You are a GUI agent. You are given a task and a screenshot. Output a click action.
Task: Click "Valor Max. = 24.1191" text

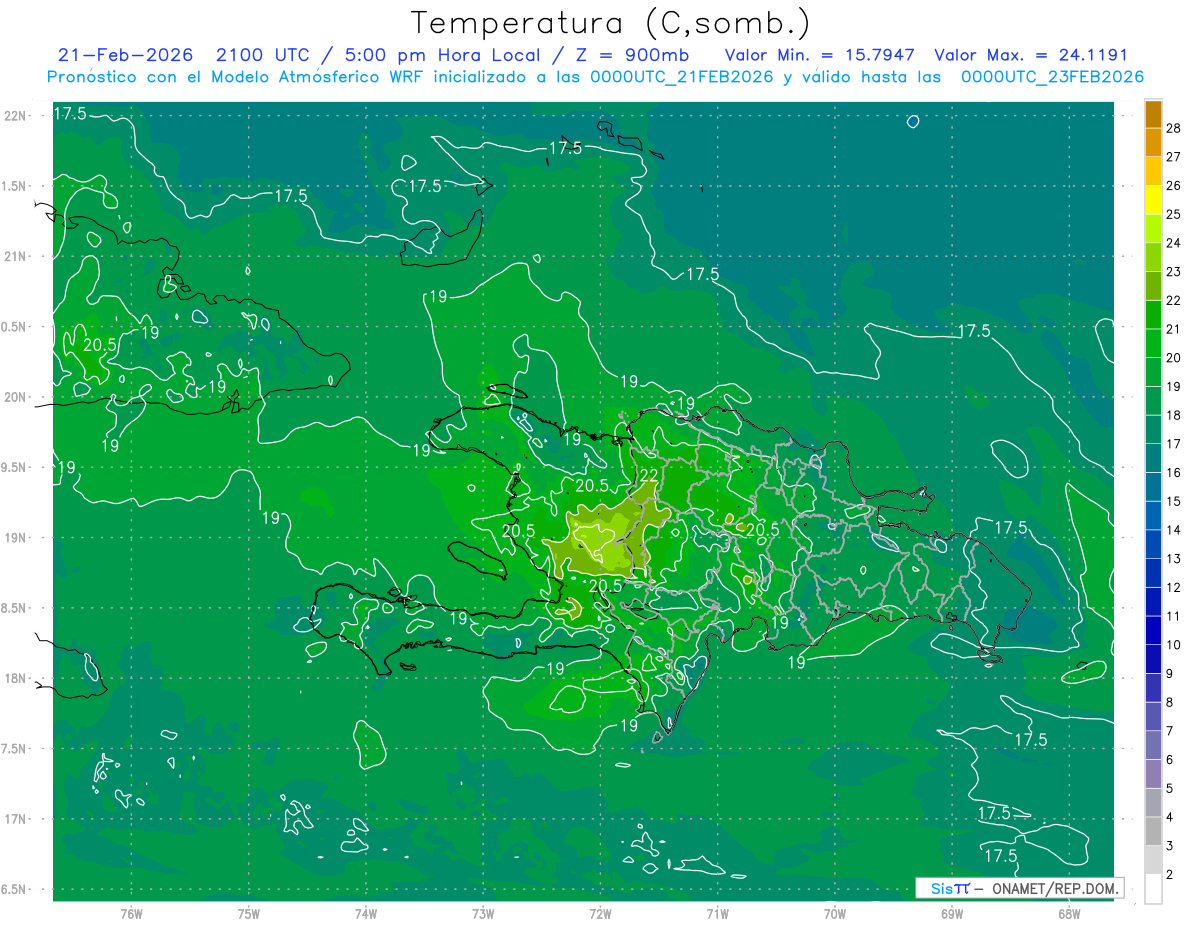pos(1031,55)
